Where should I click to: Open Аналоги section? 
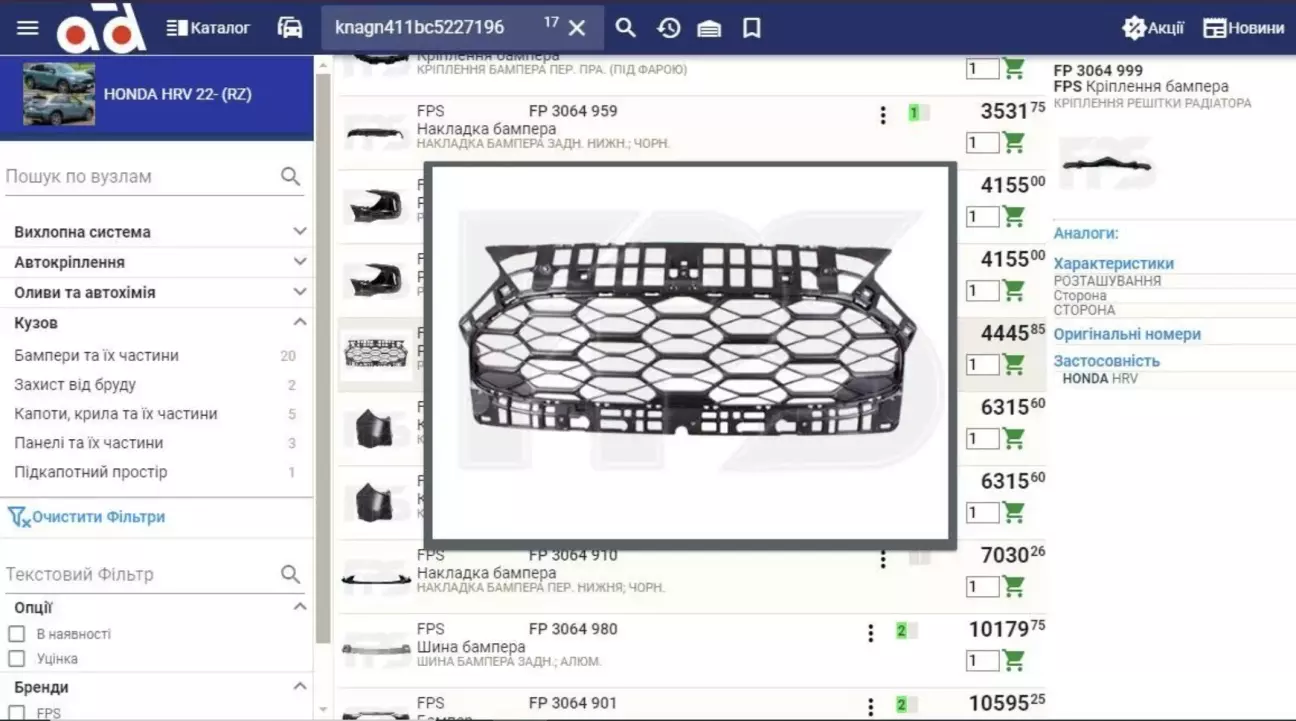pos(1086,233)
